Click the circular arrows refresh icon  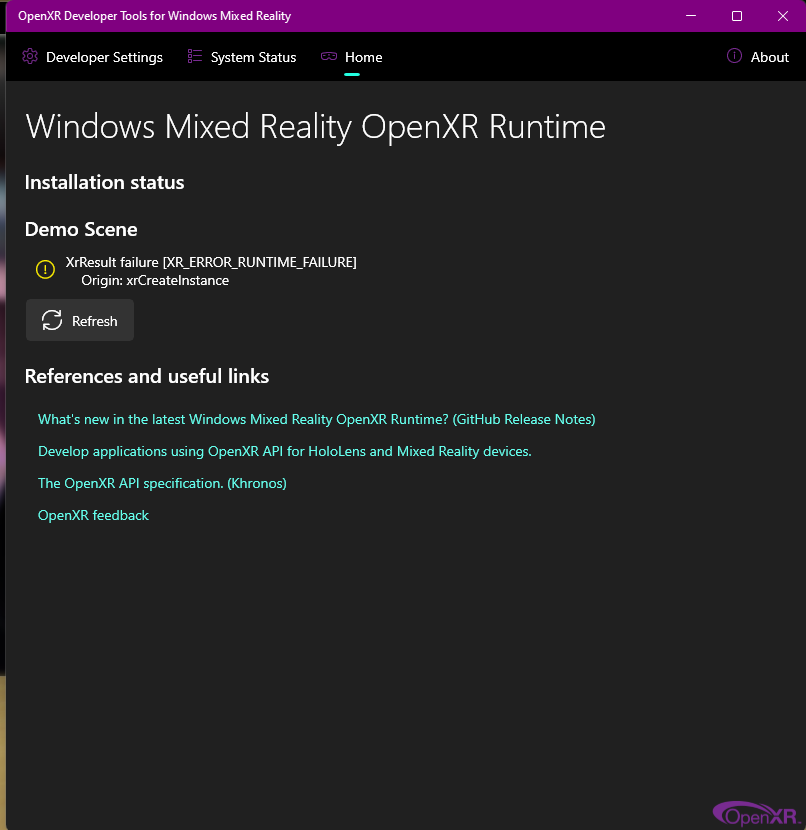click(52, 320)
